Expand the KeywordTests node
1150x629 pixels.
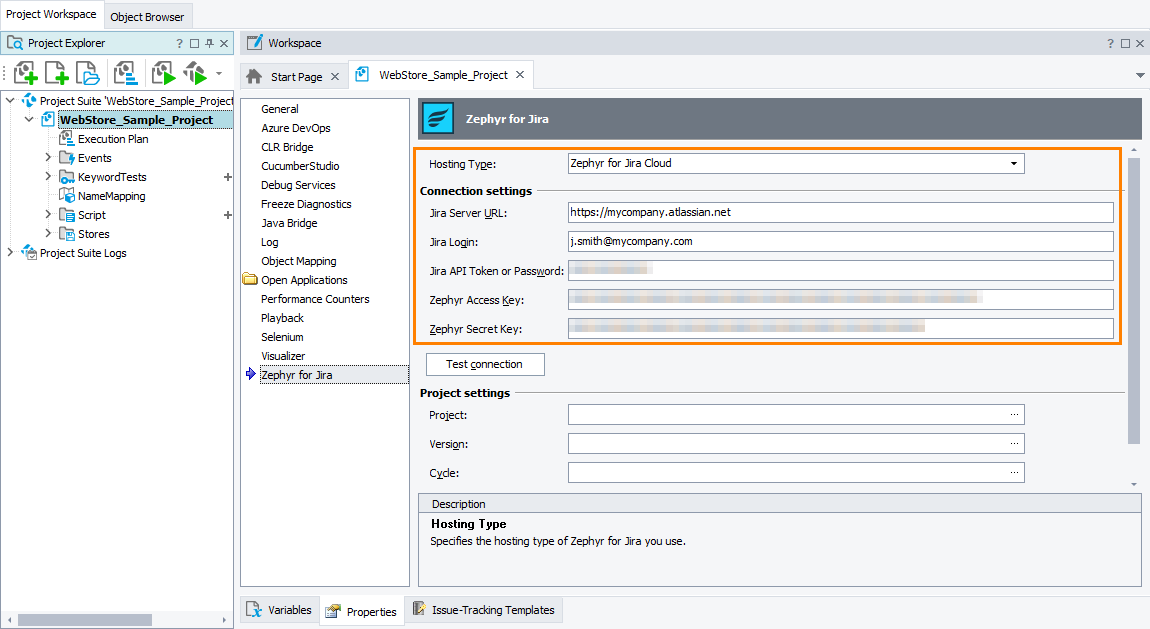[x=47, y=176]
